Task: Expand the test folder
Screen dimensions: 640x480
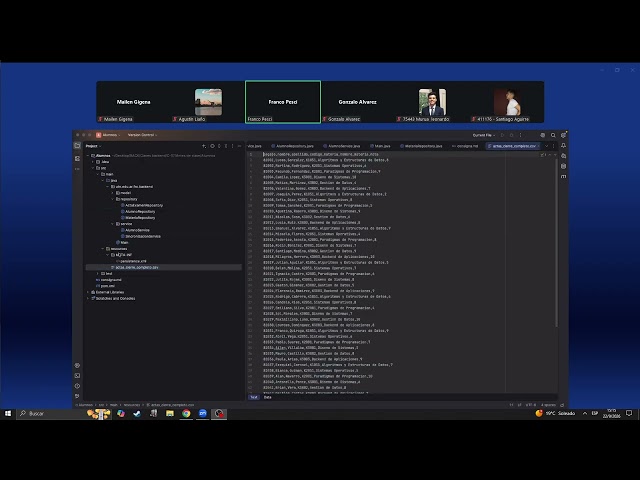Action: (x=98, y=273)
